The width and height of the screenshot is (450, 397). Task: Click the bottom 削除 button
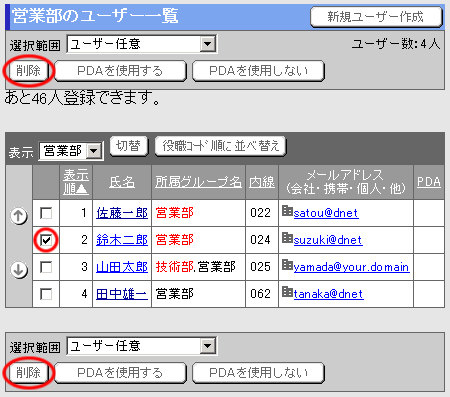29,373
